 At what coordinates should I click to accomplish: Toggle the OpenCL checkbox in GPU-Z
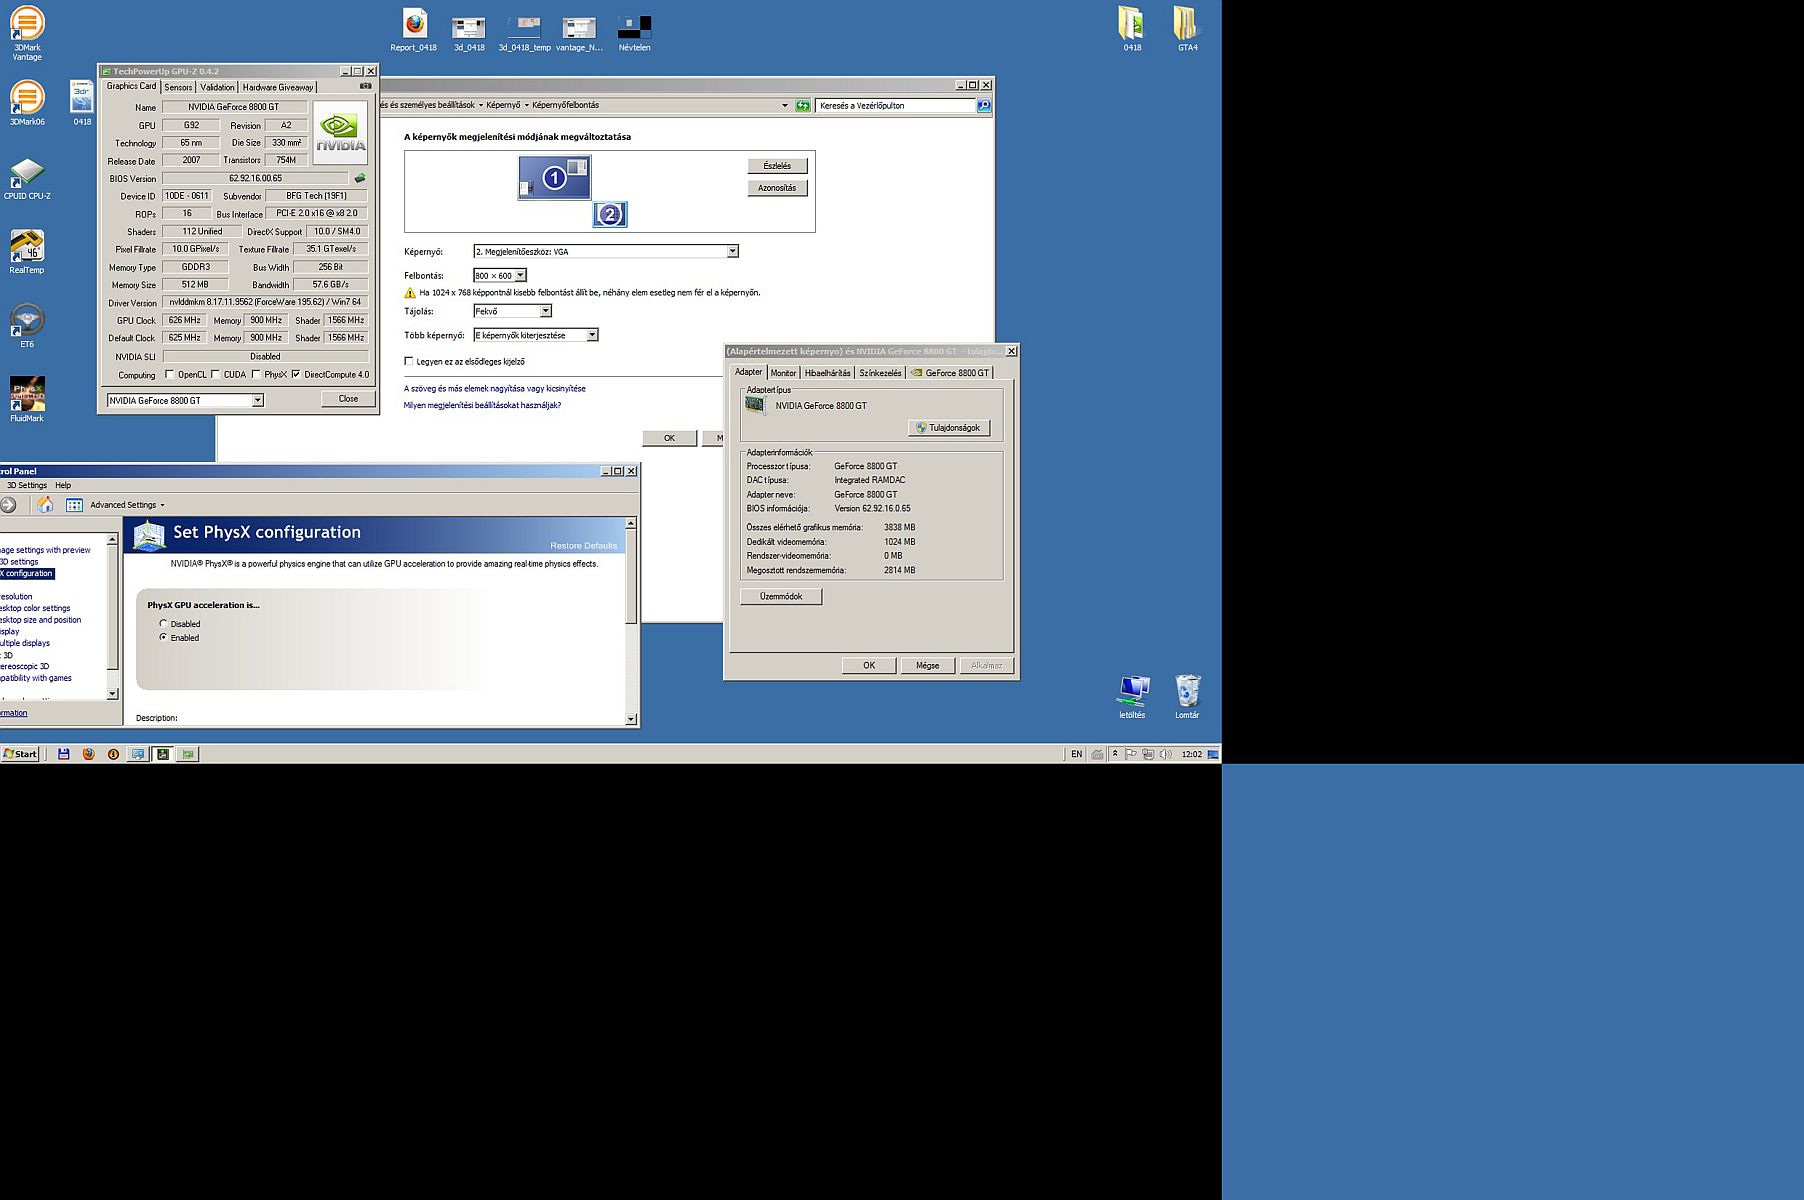click(x=169, y=374)
